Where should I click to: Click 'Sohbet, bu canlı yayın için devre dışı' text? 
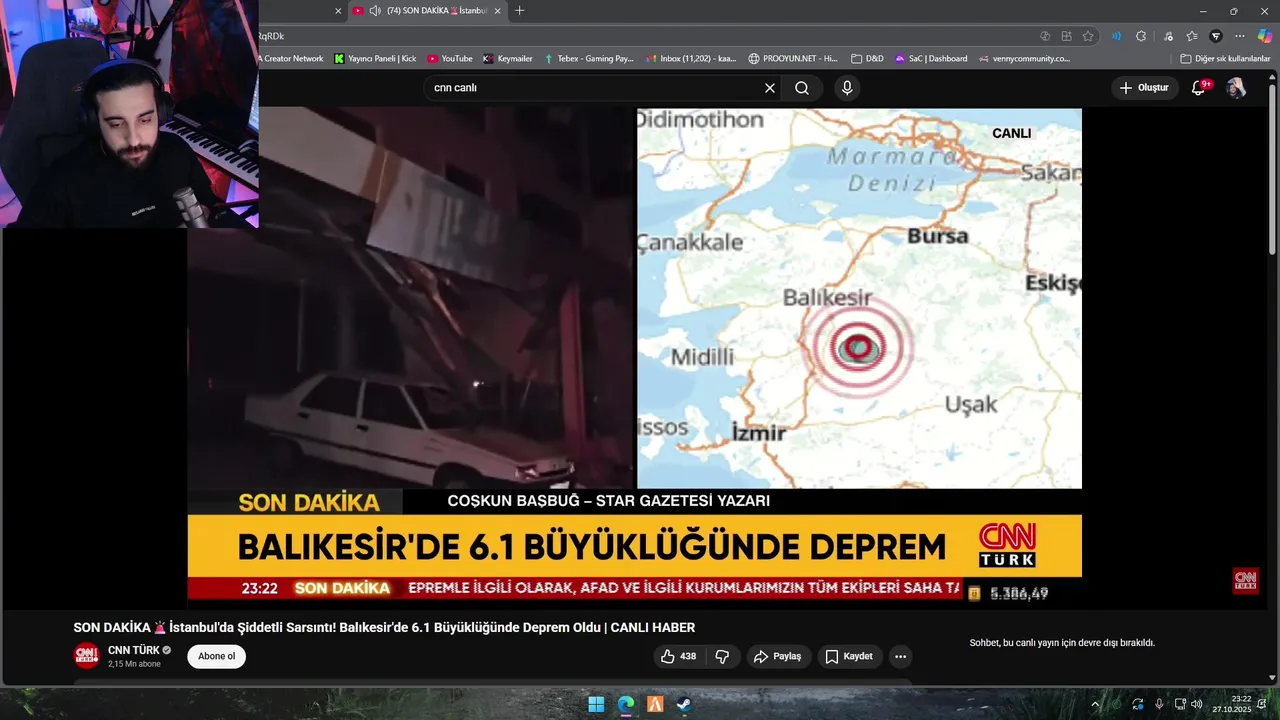(1062, 643)
